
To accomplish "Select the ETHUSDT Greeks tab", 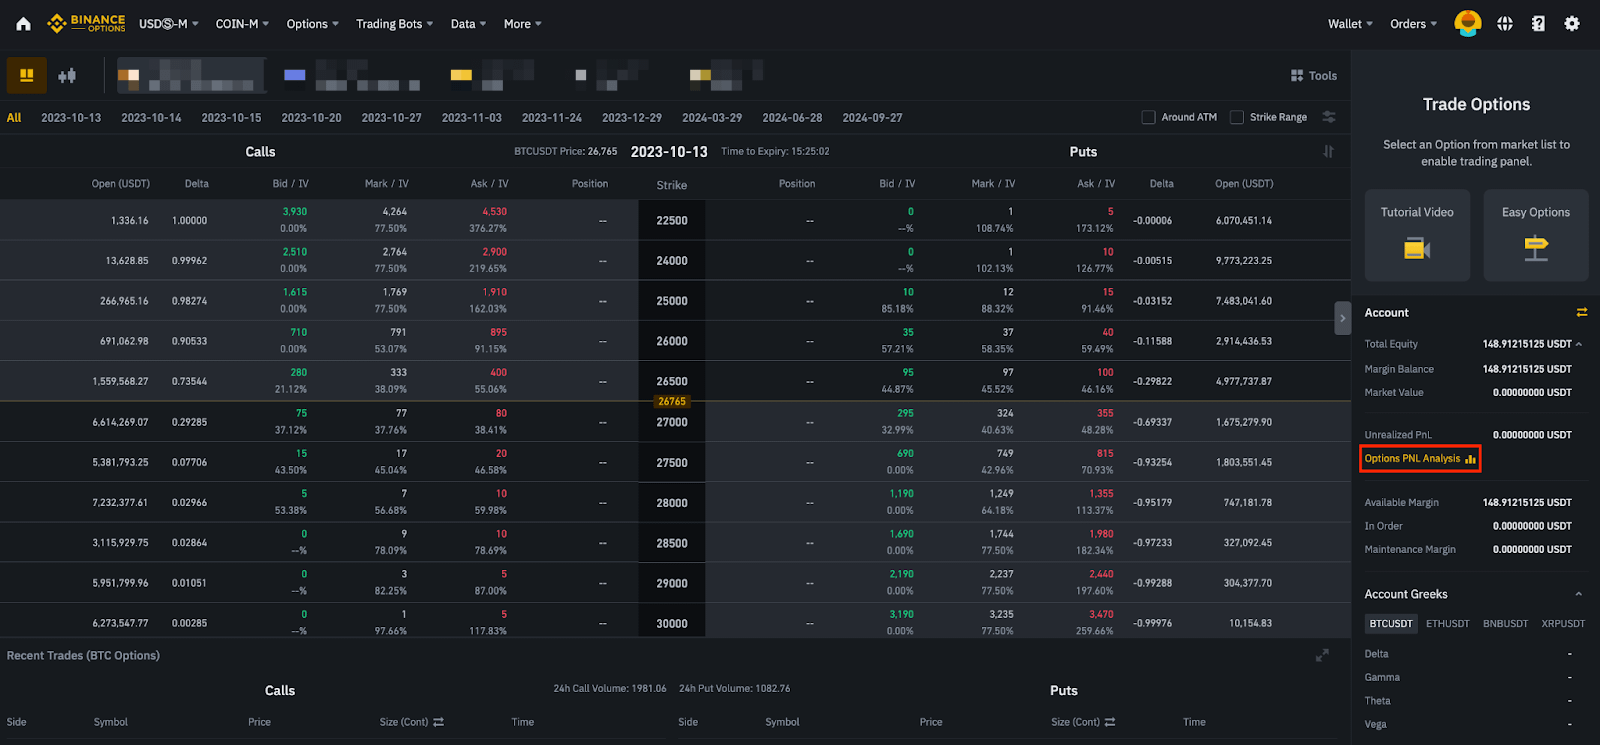I will pyautogui.click(x=1447, y=623).
